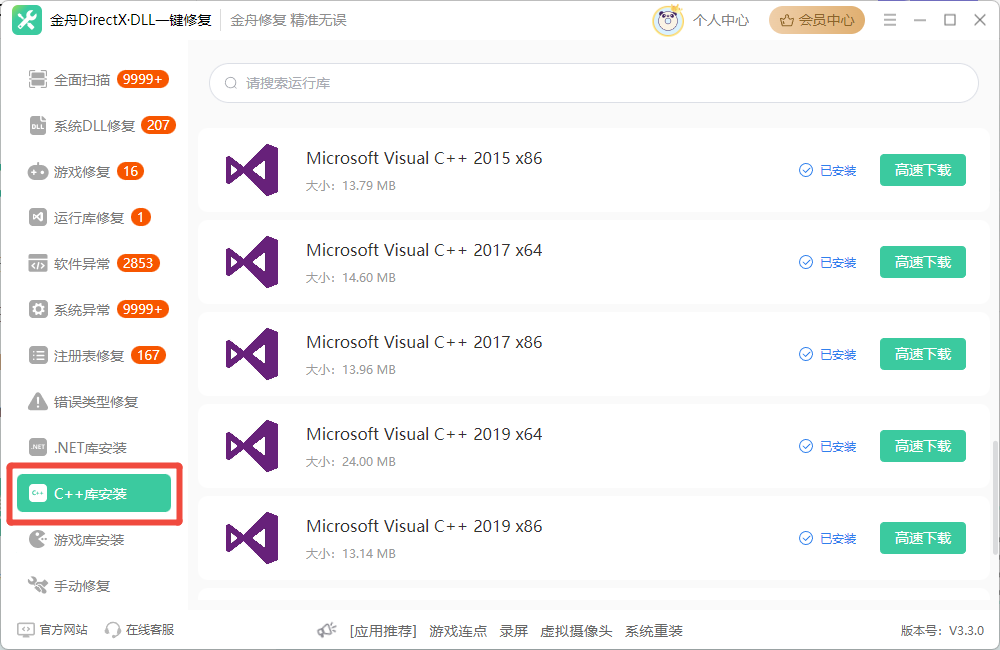Click the .NET library icon
Viewport: 1000px width, 650px height.
[x=38, y=447]
